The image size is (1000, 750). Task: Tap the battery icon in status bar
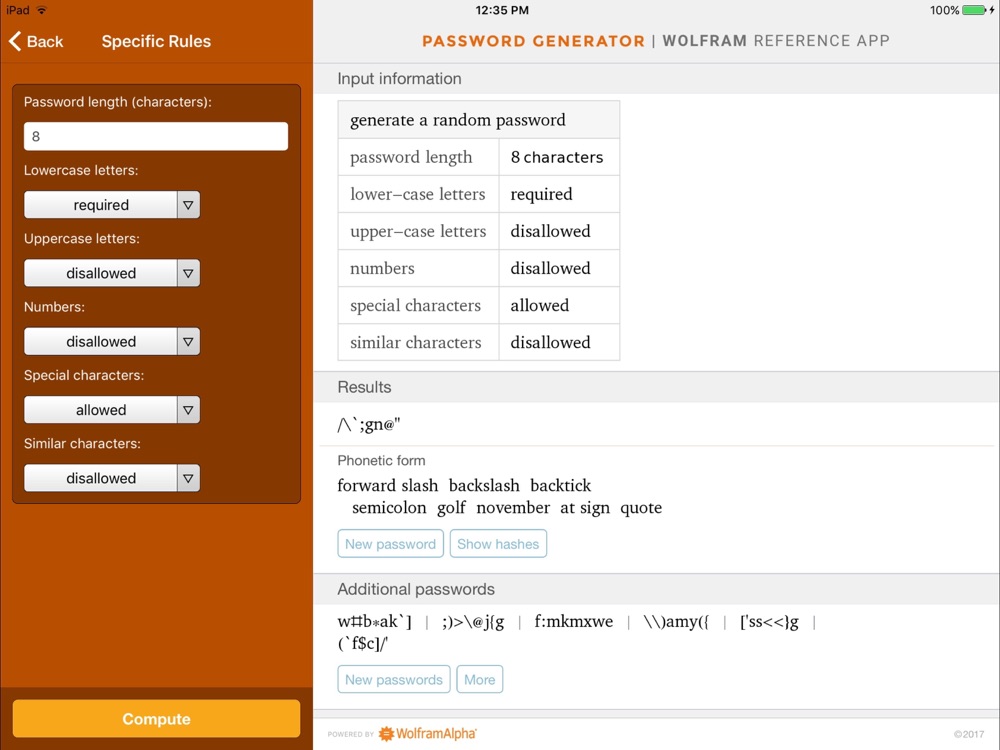coord(975,10)
